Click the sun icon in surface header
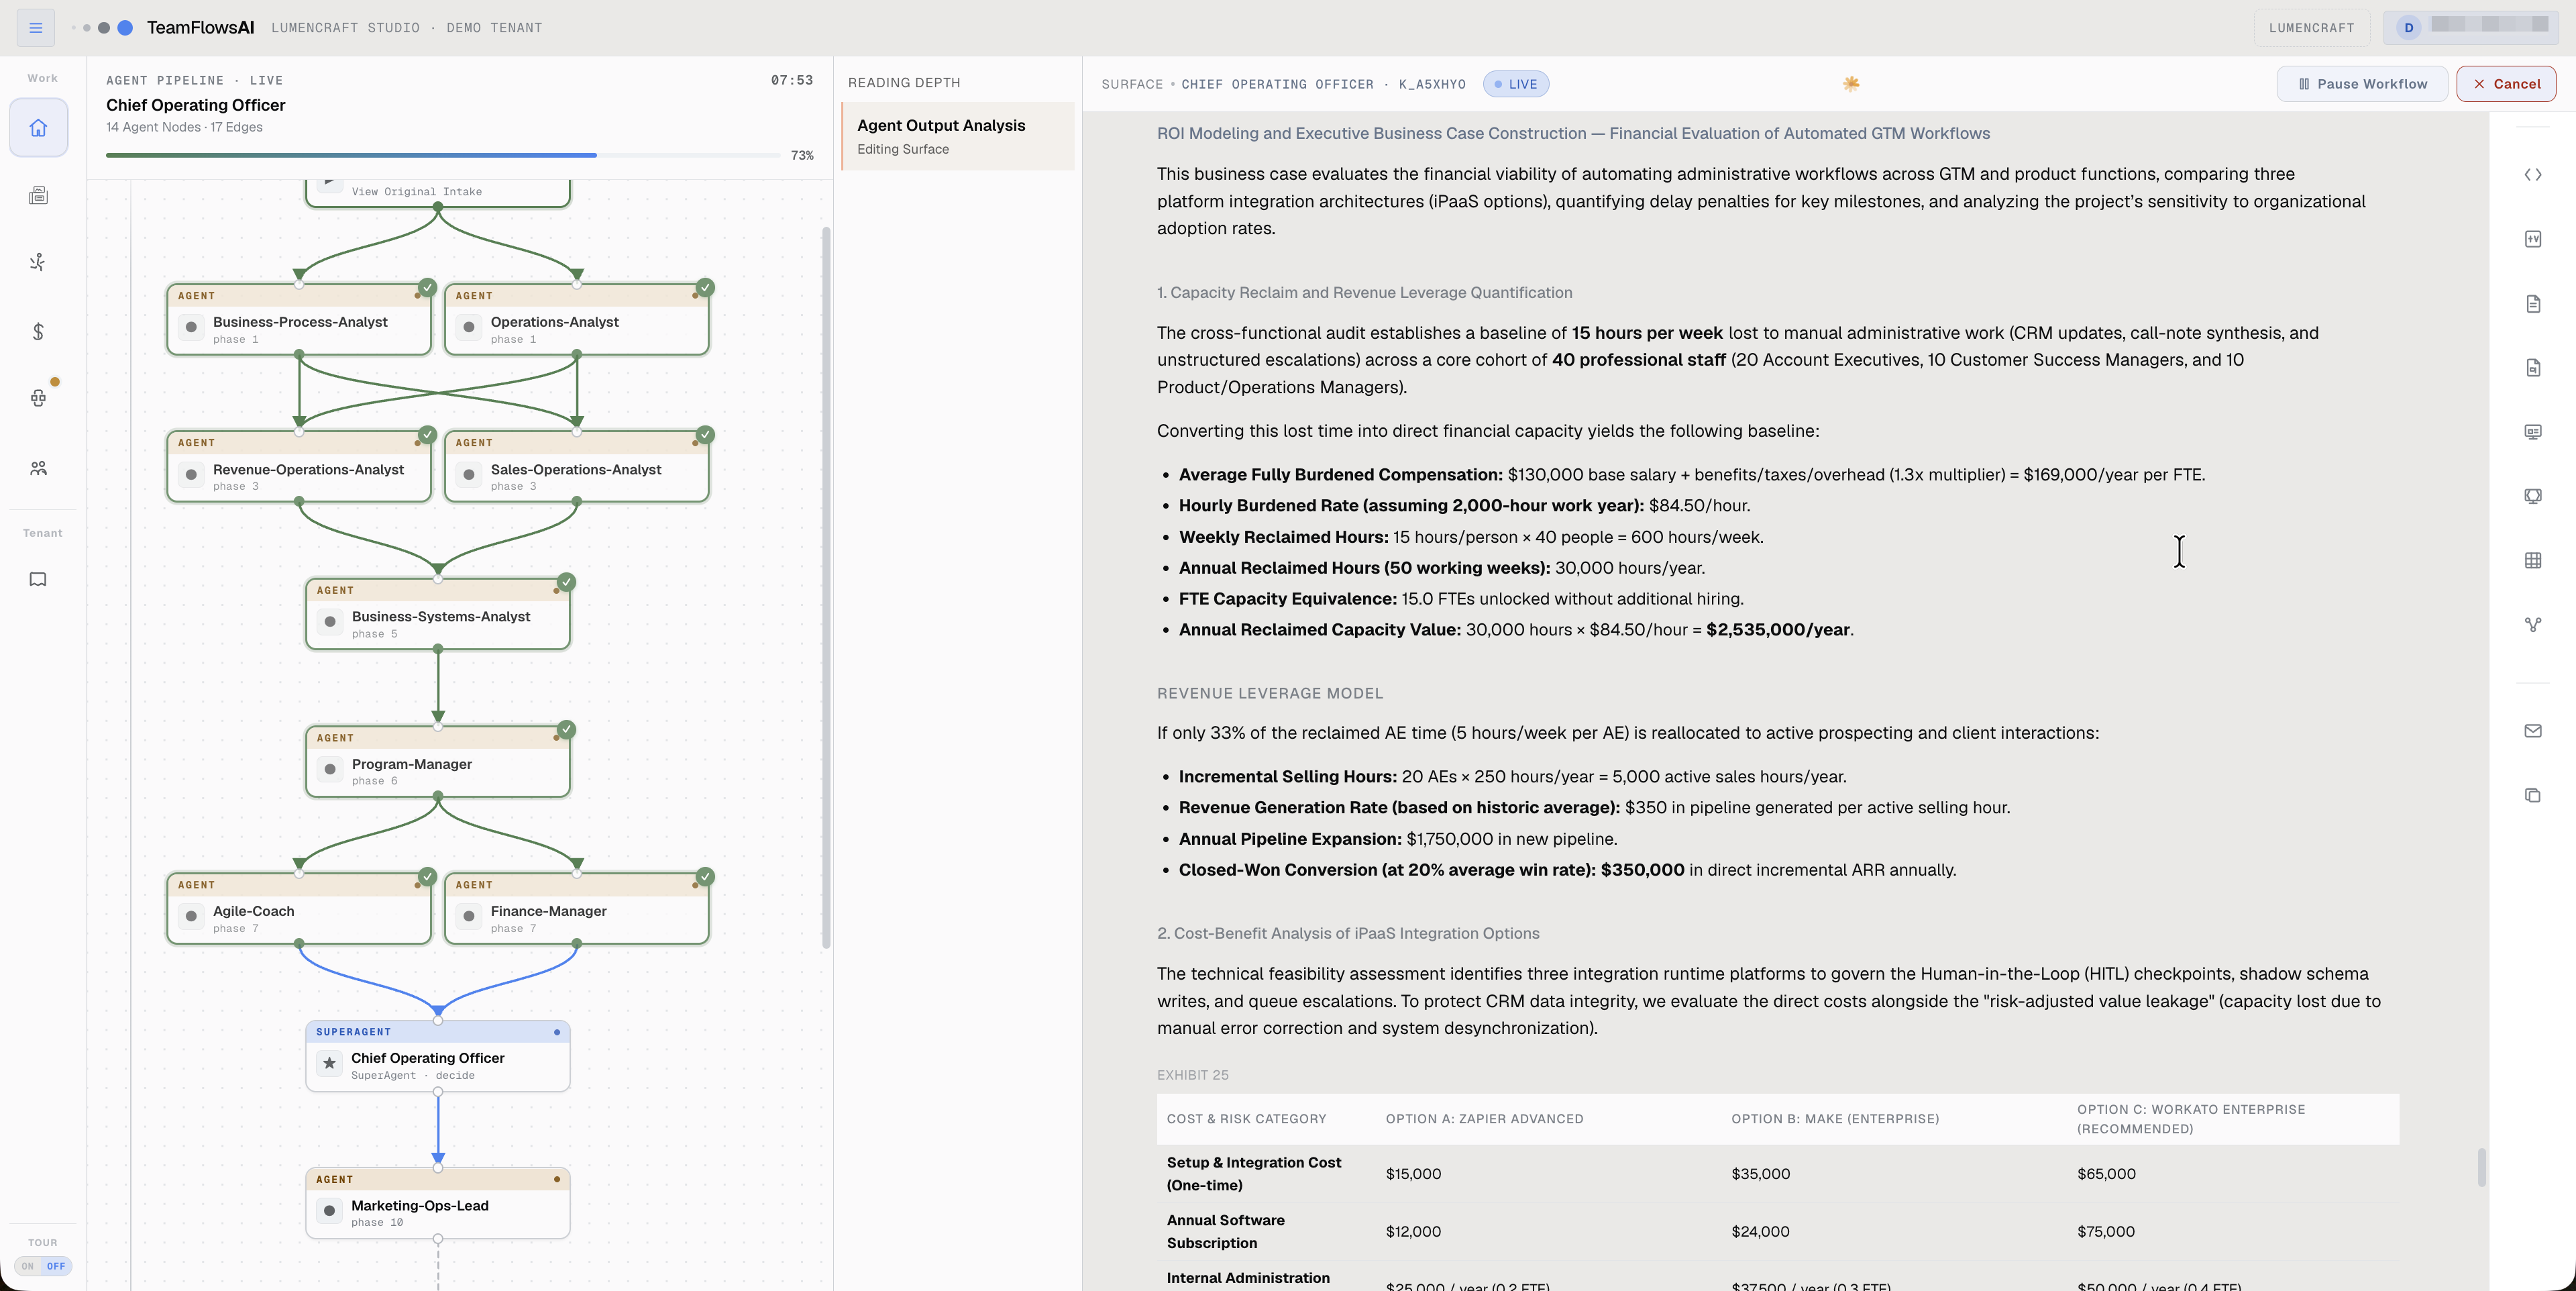This screenshot has height=1291, width=2576. [x=1851, y=84]
